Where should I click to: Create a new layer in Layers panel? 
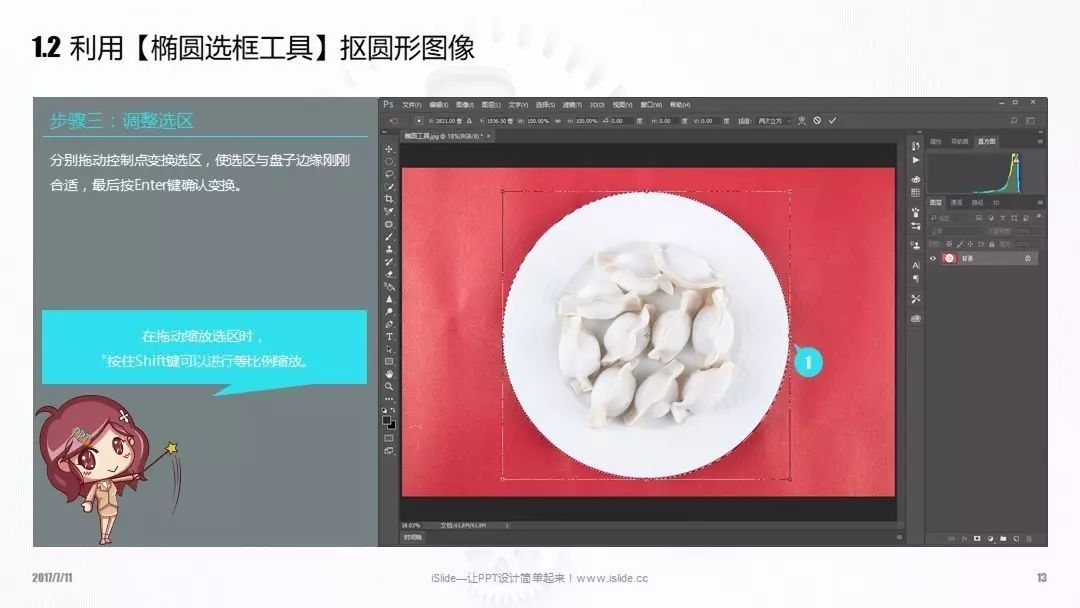(x=1017, y=538)
